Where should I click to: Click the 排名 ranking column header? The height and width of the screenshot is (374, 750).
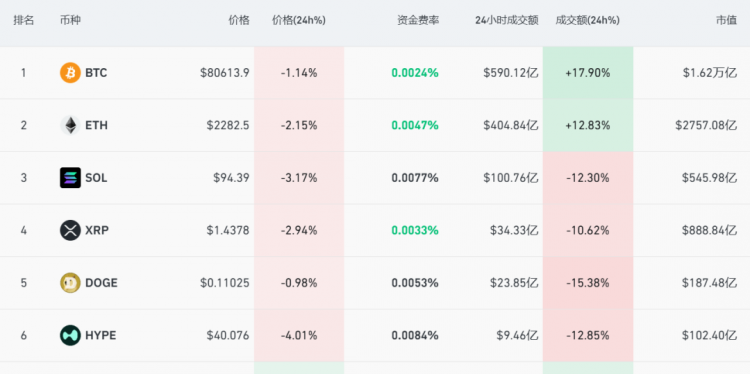click(23, 20)
